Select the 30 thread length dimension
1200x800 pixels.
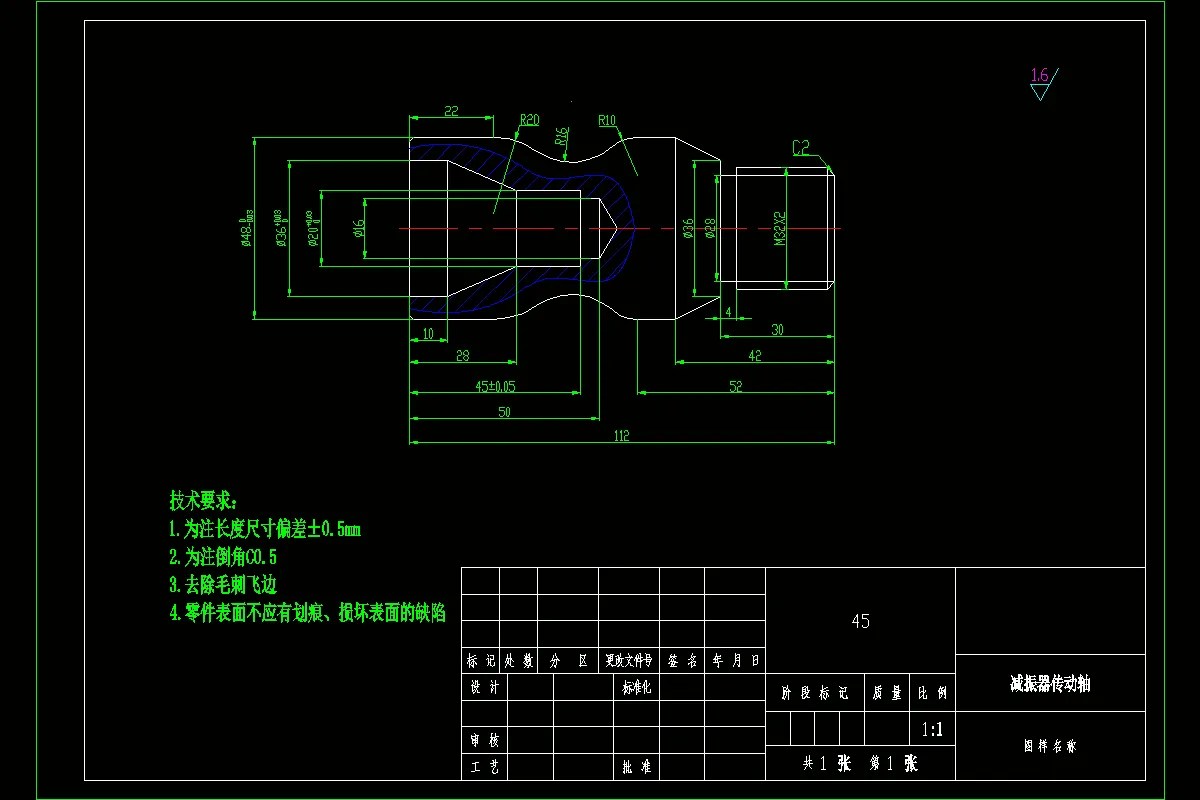[777, 329]
